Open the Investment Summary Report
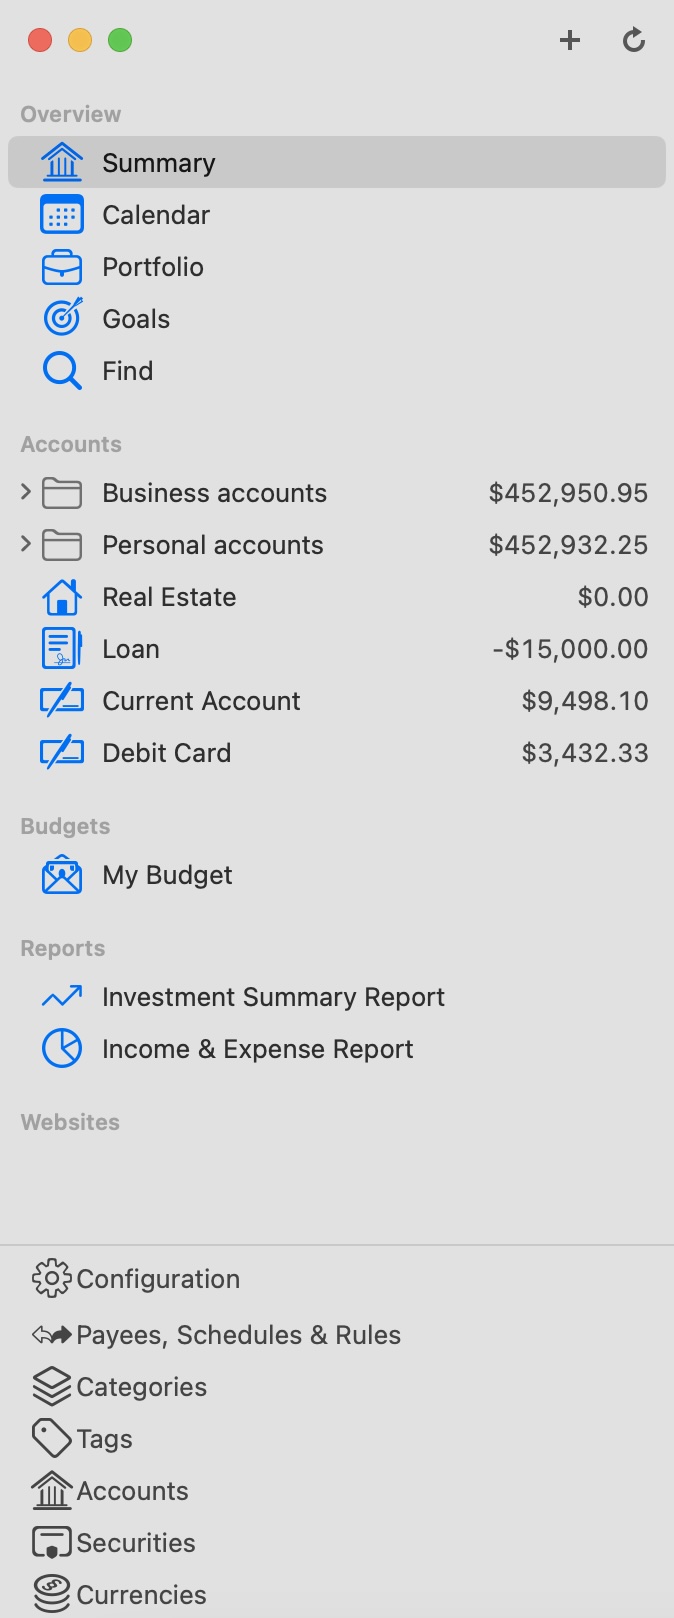The width and height of the screenshot is (674, 1618). point(273,997)
